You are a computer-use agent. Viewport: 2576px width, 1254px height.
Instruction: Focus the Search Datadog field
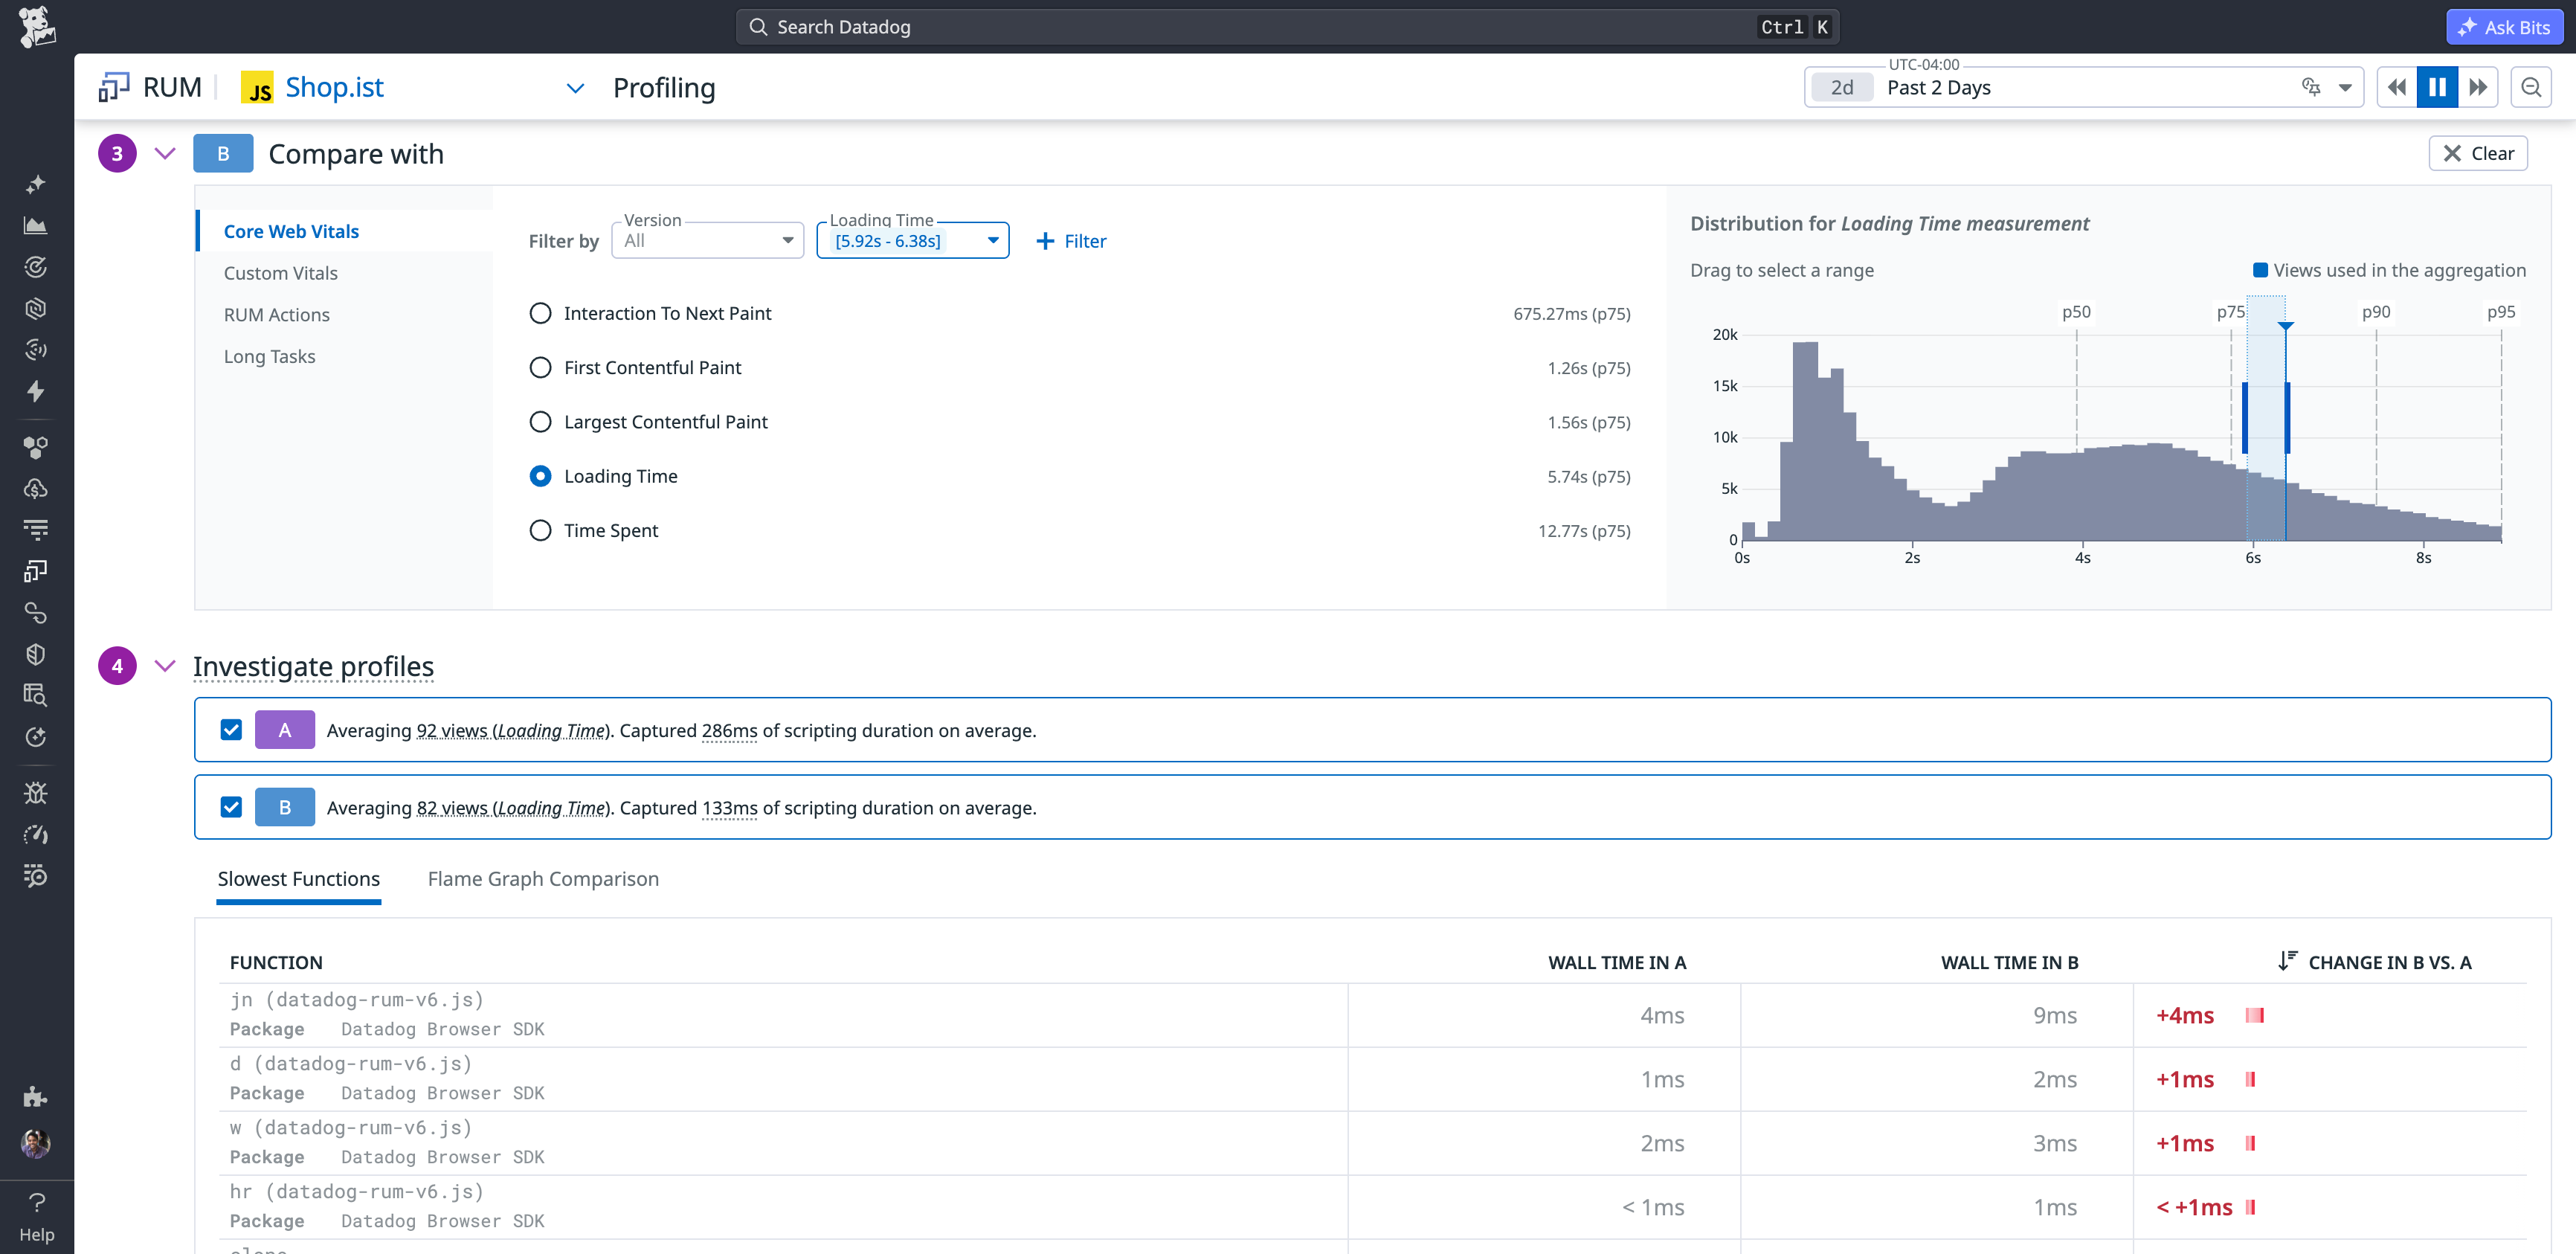pyautogui.click(x=1287, y=27)
